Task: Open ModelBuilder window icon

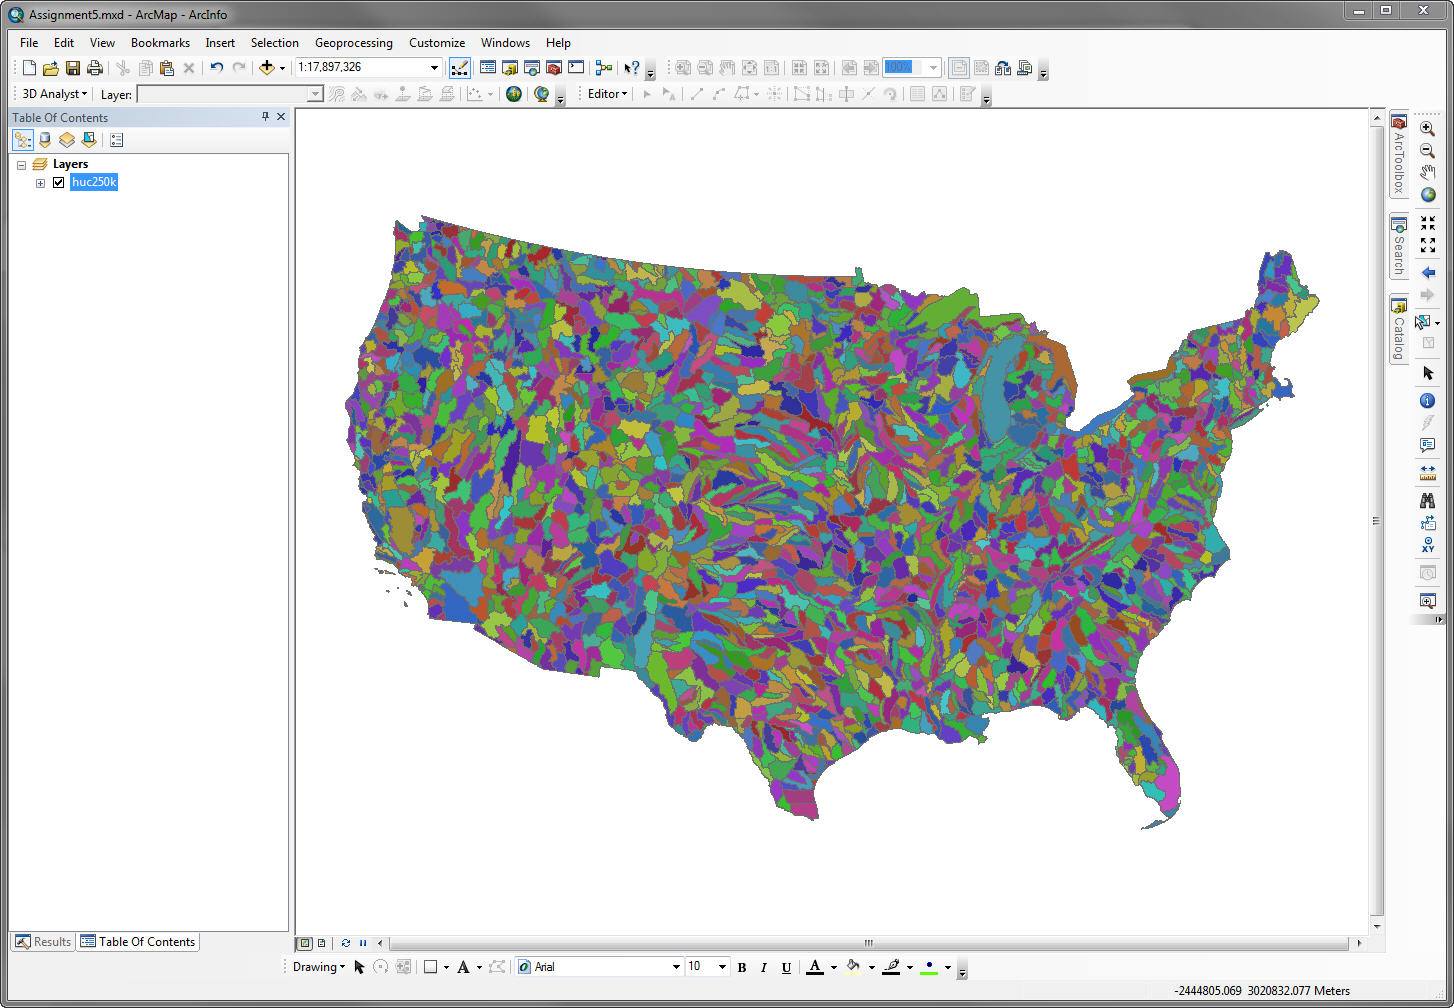Action: pos(603,68)
